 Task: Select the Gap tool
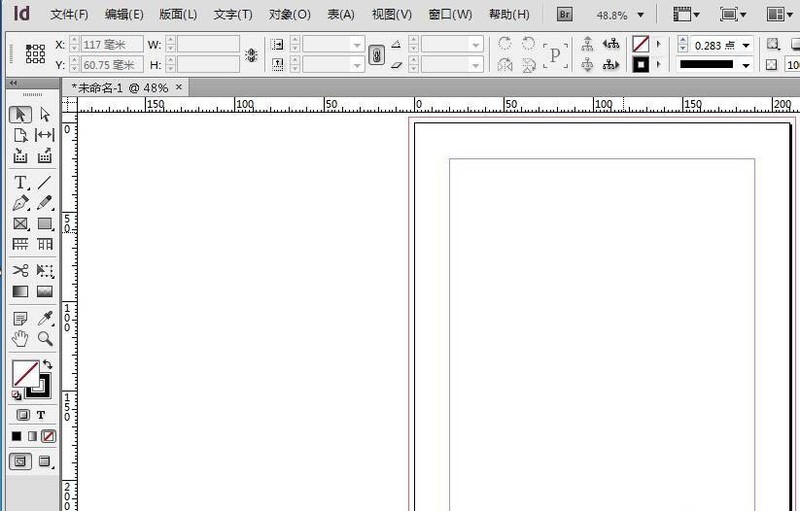(45, 135)
